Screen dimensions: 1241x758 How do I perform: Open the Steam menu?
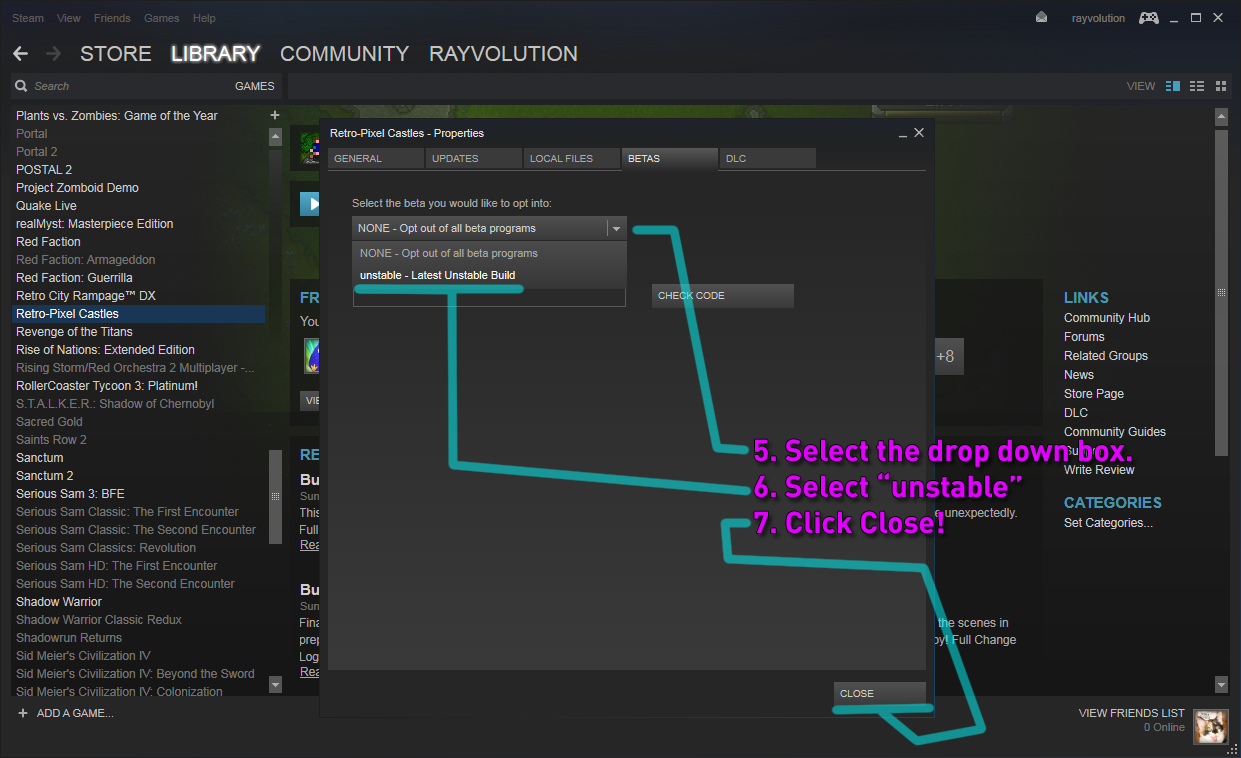click(x=28, y=18)
